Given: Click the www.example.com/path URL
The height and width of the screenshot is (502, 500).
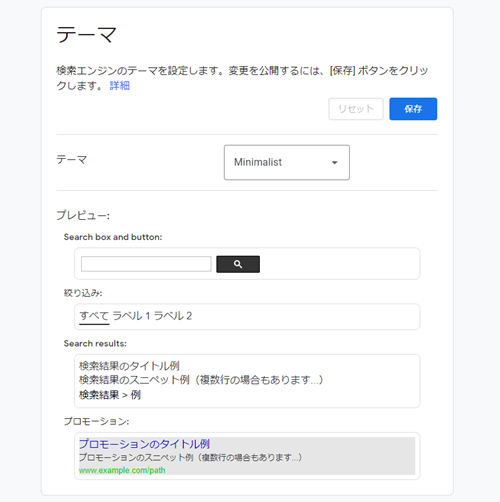Looking at the screenshot, I should pos(122,470).
